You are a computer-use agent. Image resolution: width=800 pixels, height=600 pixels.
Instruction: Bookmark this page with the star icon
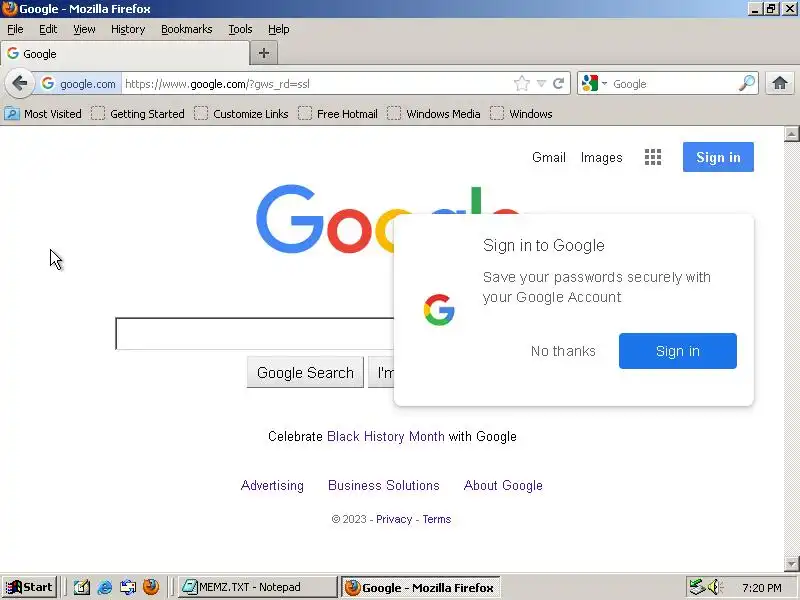pos(521,83)
